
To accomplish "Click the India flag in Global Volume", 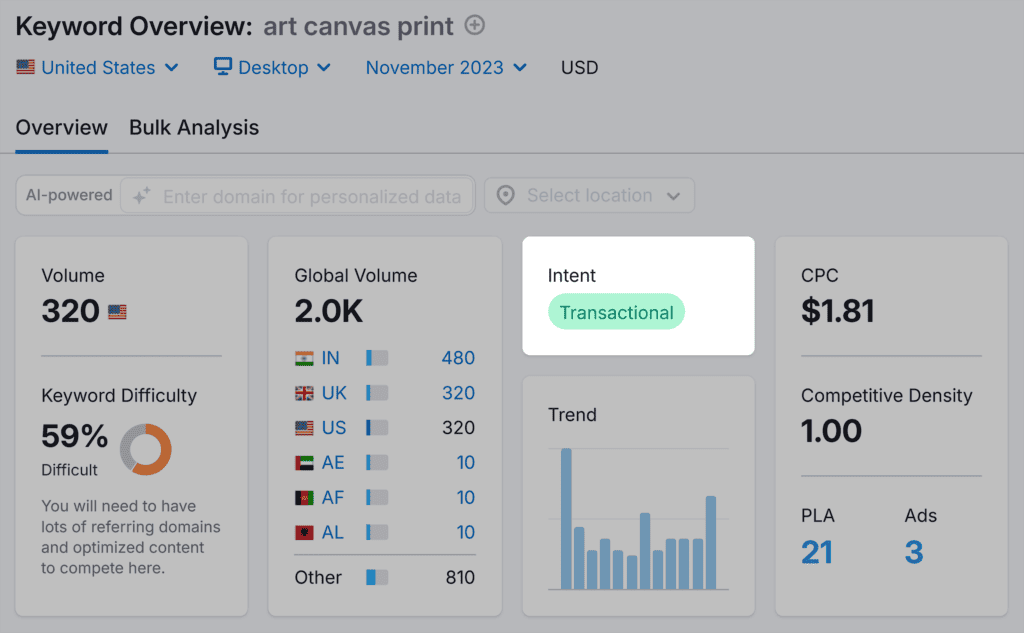I will [305, 357].
